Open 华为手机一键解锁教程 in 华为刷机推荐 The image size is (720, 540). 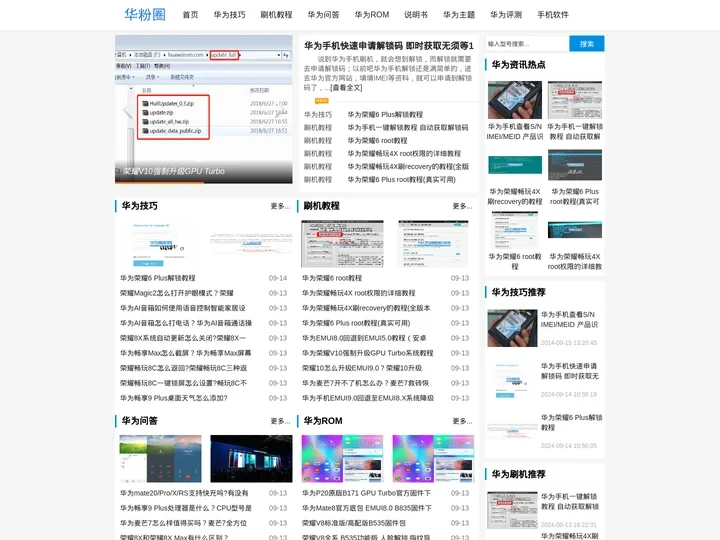pos(570,501)
